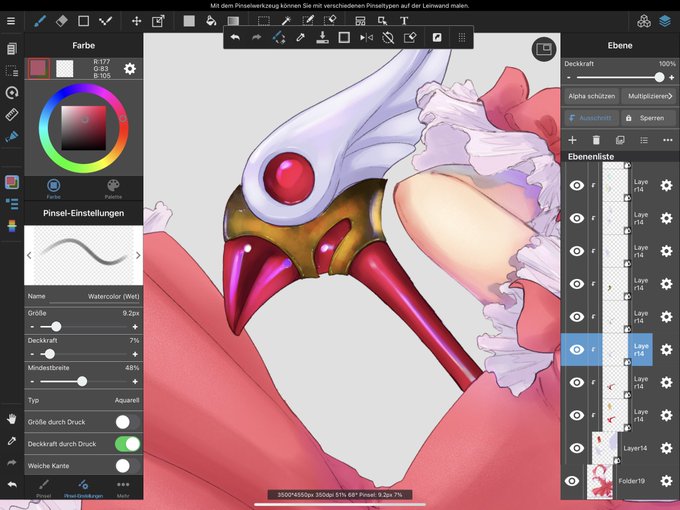Open color panel settings gear
680x510 pixels.
130,69
